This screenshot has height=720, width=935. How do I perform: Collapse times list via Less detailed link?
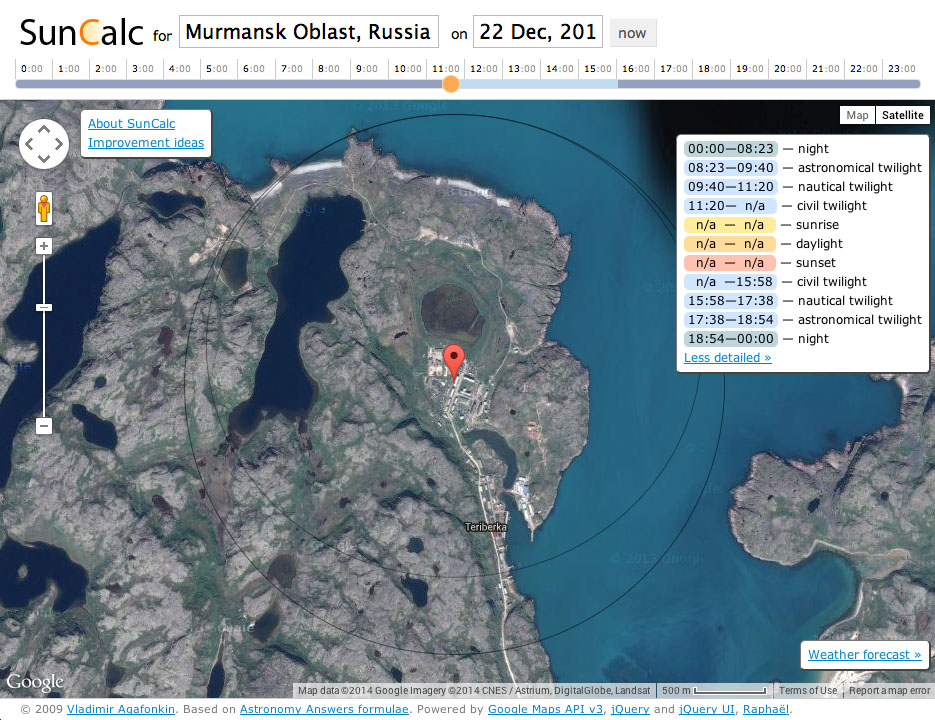click(727, 357)
